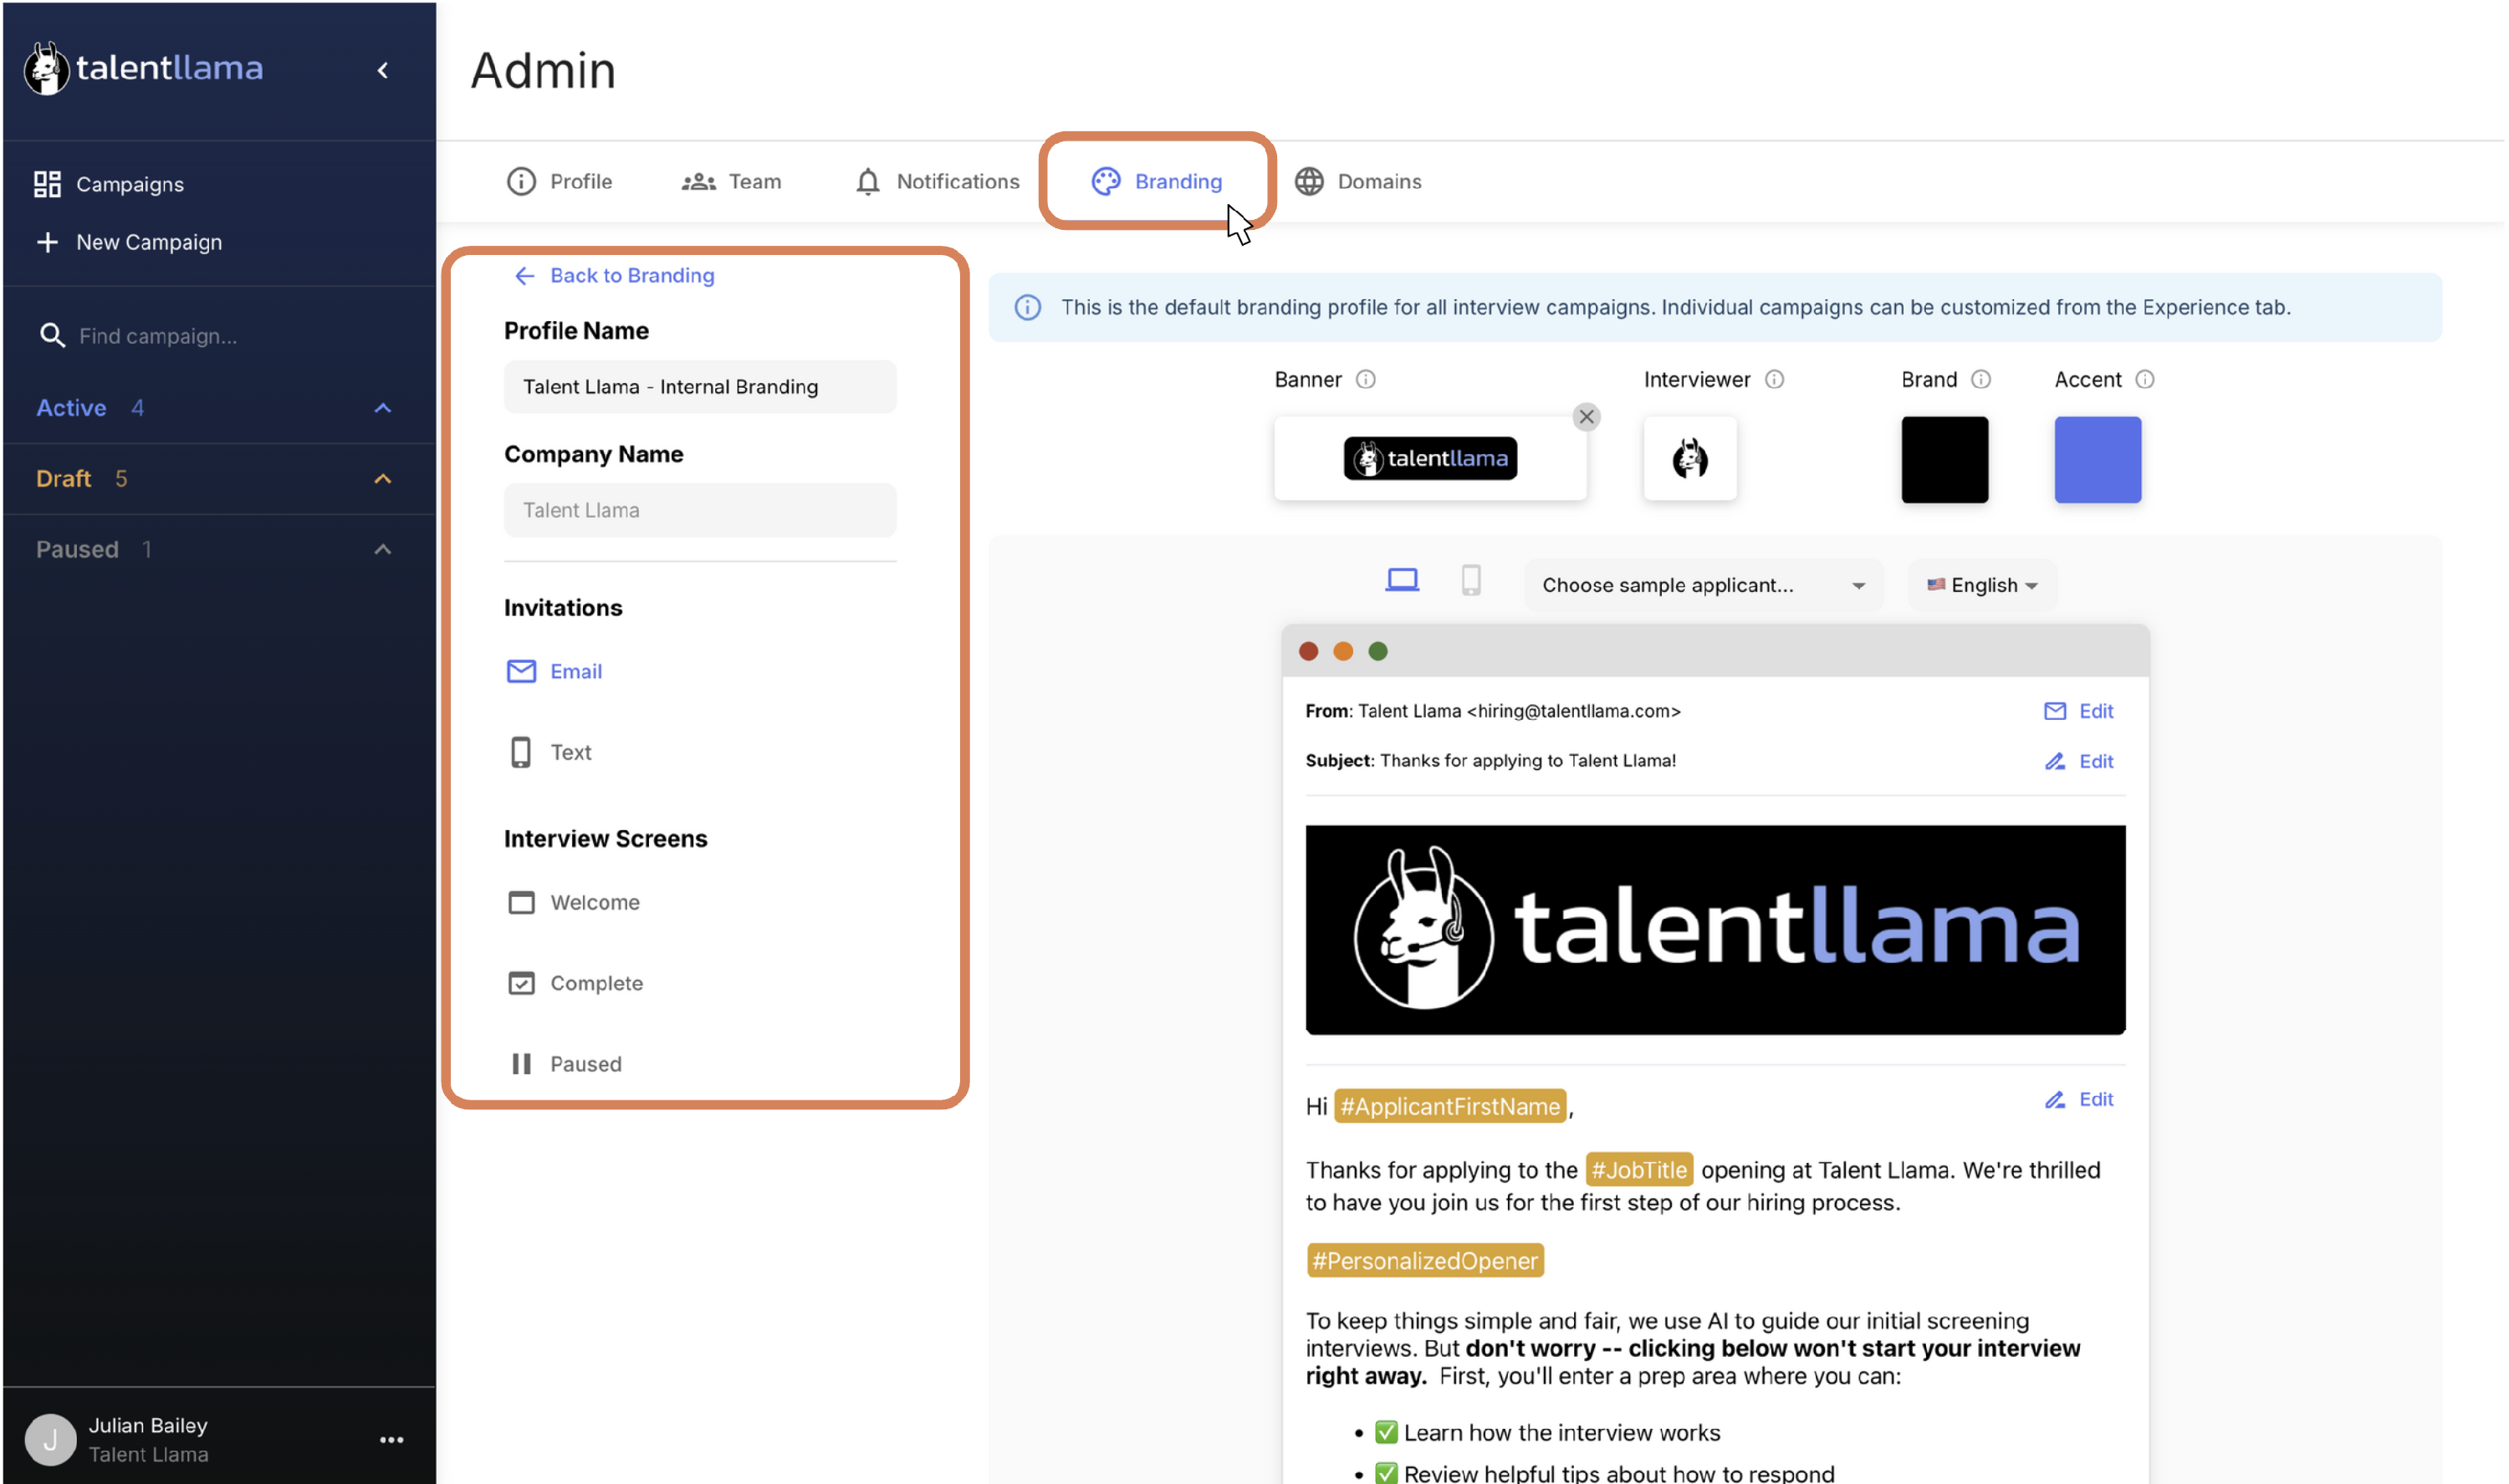Open user menu three-dots icon
Image resolution: width=2509 pixels, height=1484 pixels.
point(392,1441)
